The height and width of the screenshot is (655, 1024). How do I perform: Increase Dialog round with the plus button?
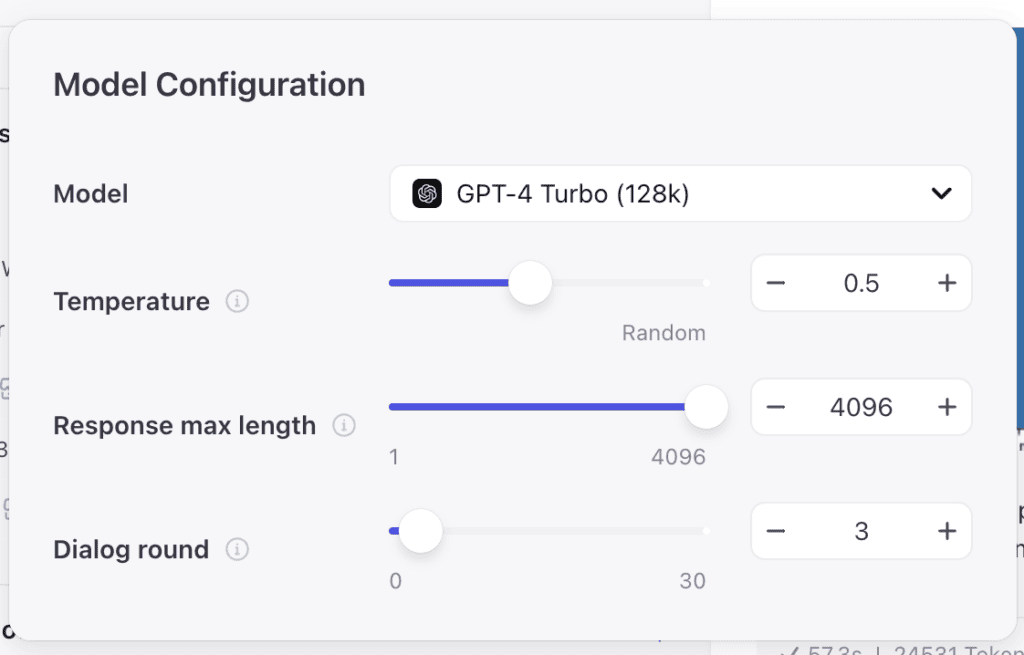(x=947, y=531)
